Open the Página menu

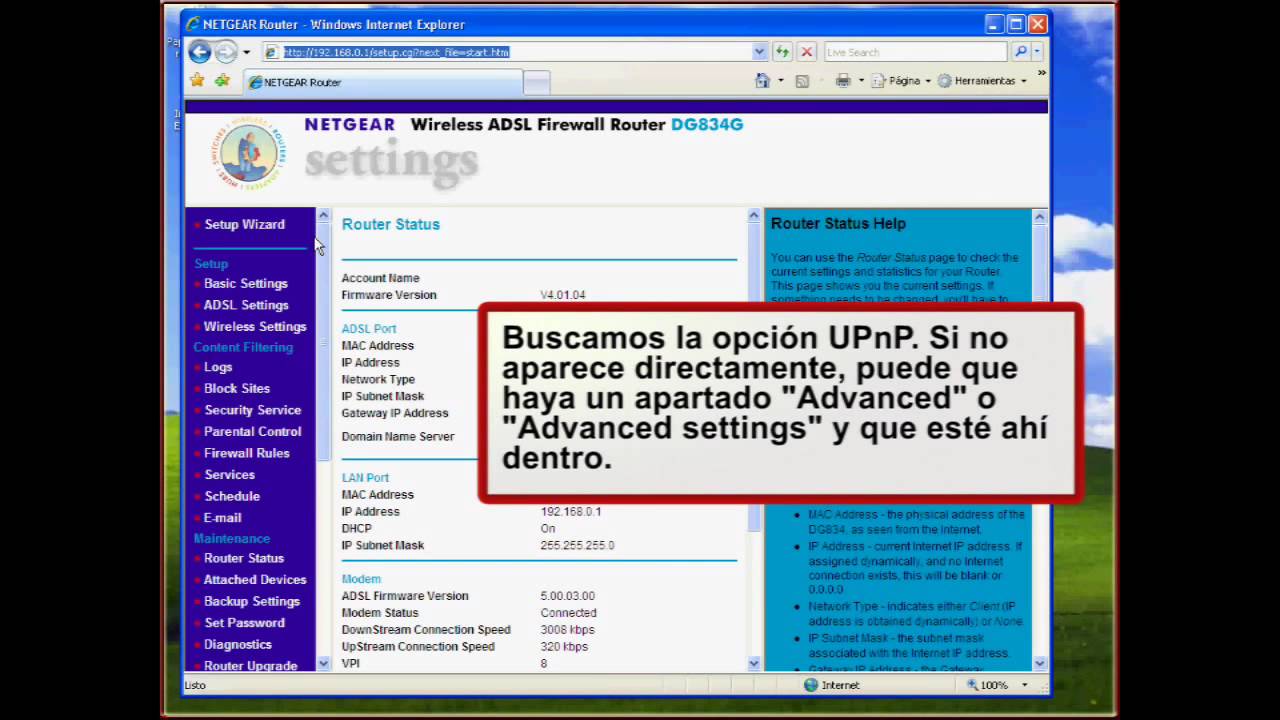pos(901,81)
